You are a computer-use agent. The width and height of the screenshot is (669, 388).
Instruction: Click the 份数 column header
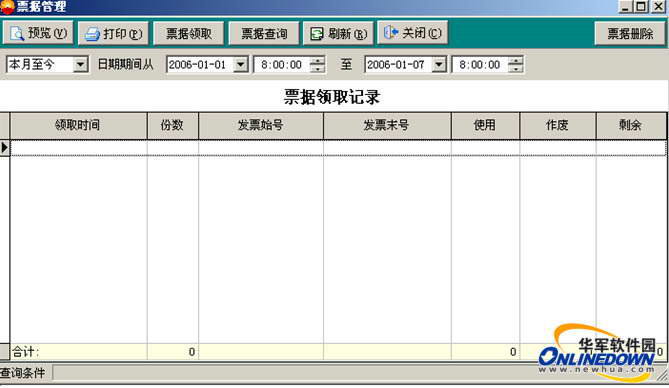tap(173, 125)
